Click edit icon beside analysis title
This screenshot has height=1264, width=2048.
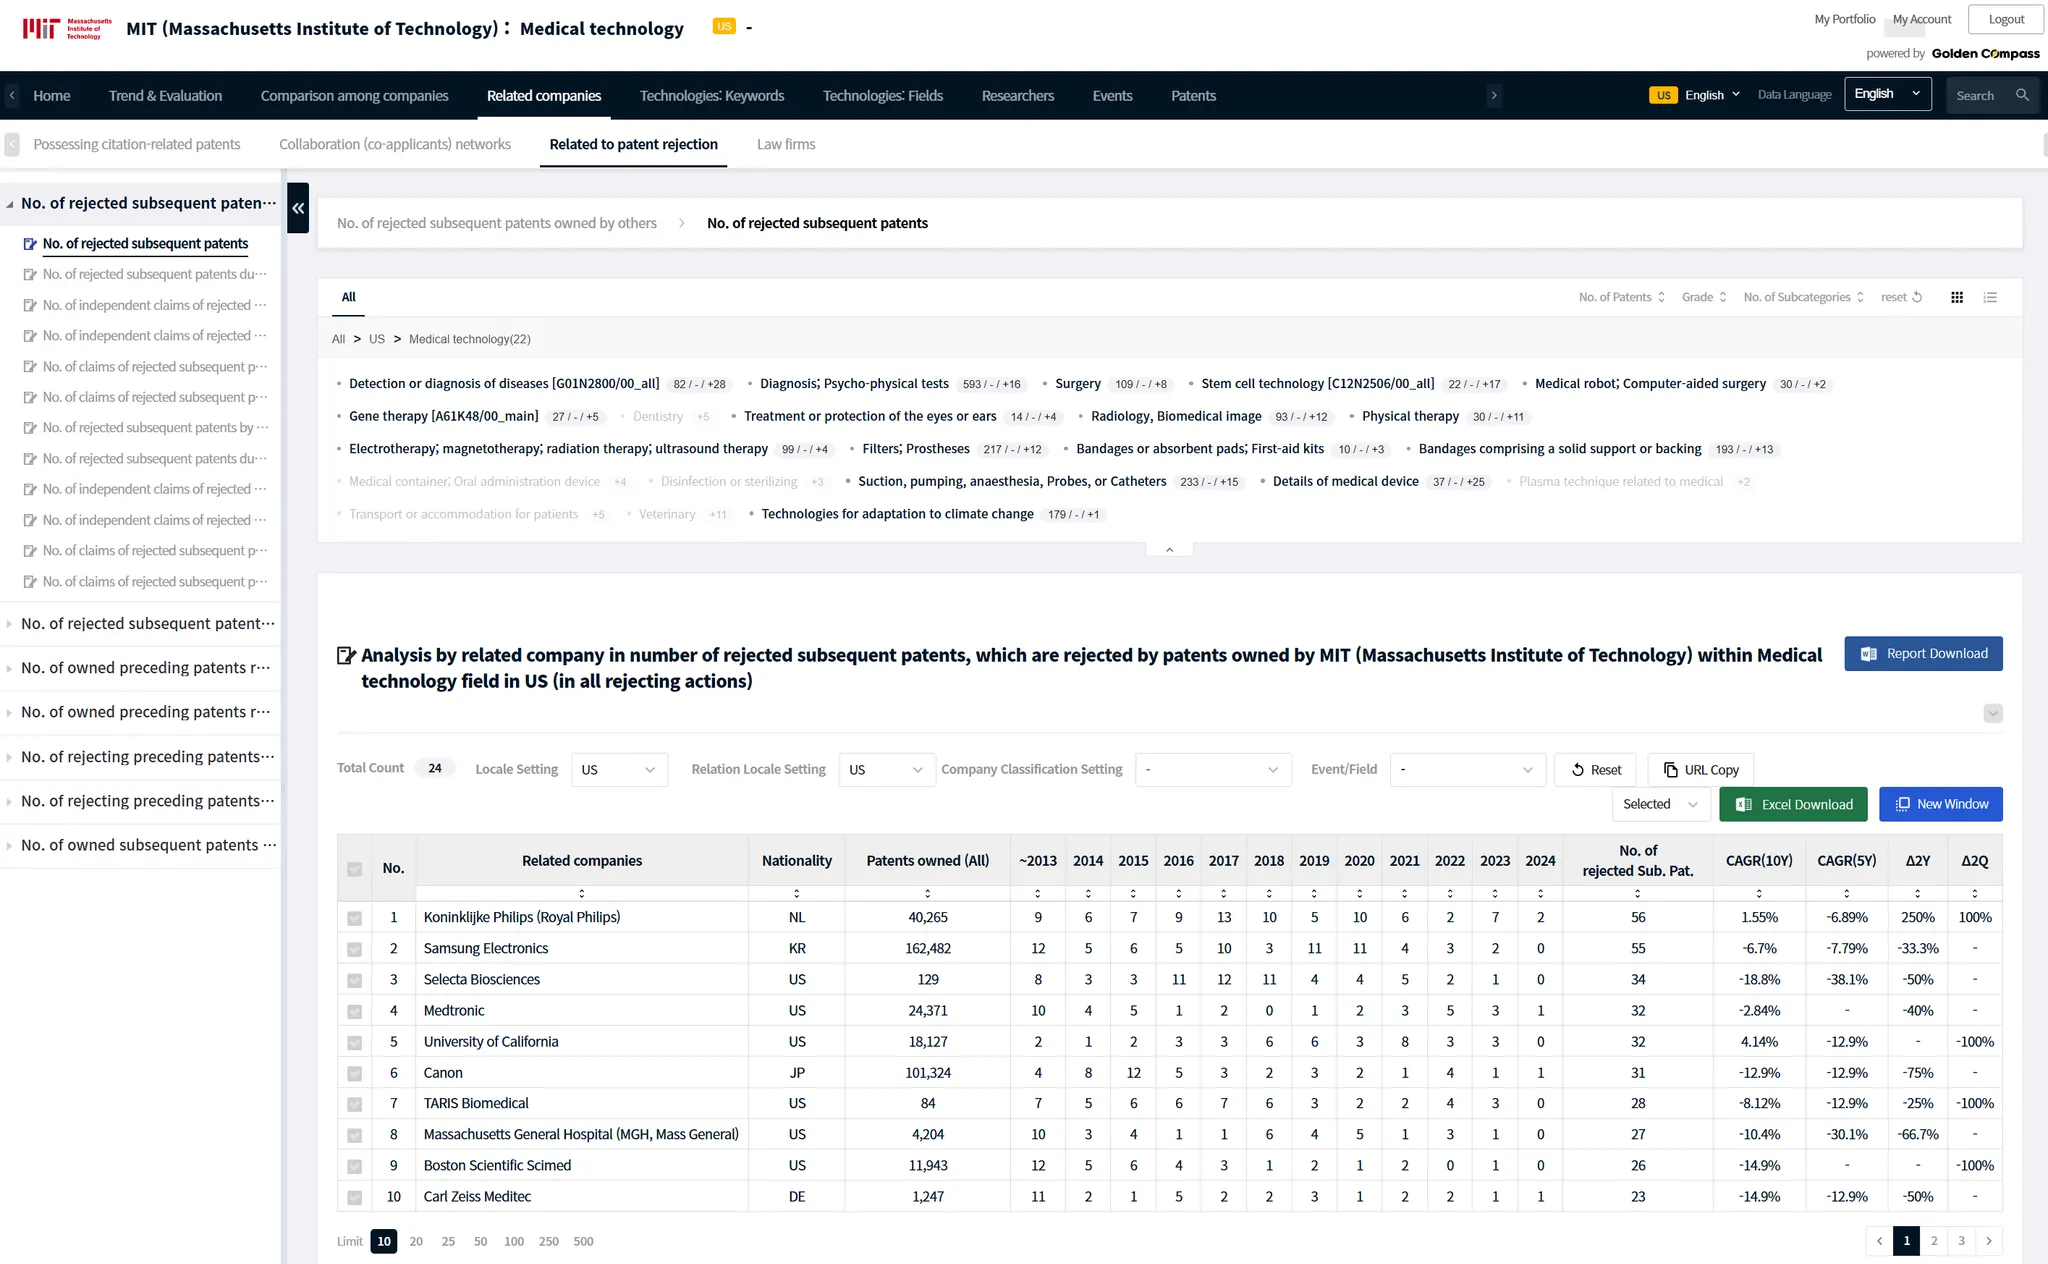(346, 656)
